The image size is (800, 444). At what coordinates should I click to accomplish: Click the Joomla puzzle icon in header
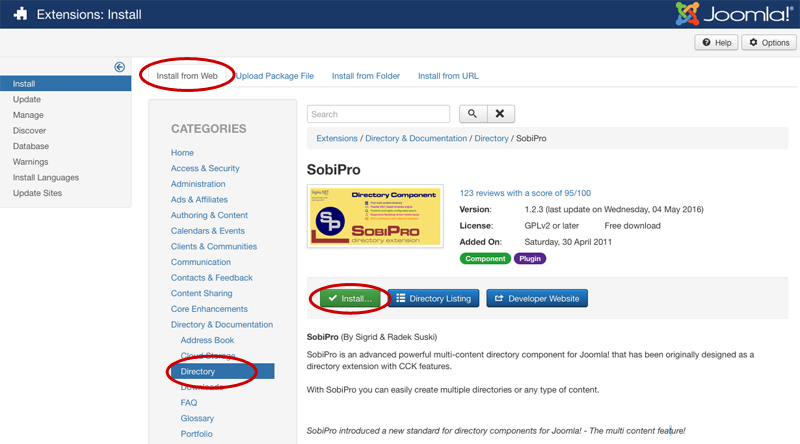pos(20,14)
